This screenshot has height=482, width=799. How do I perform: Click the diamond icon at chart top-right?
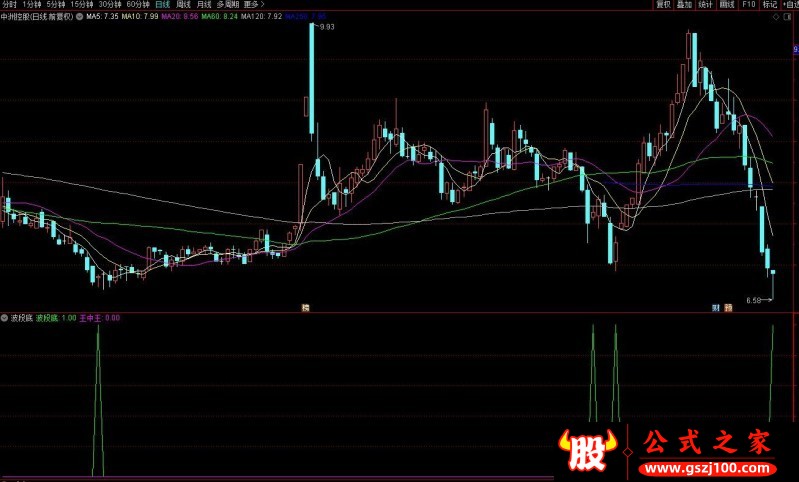[776, 17]
